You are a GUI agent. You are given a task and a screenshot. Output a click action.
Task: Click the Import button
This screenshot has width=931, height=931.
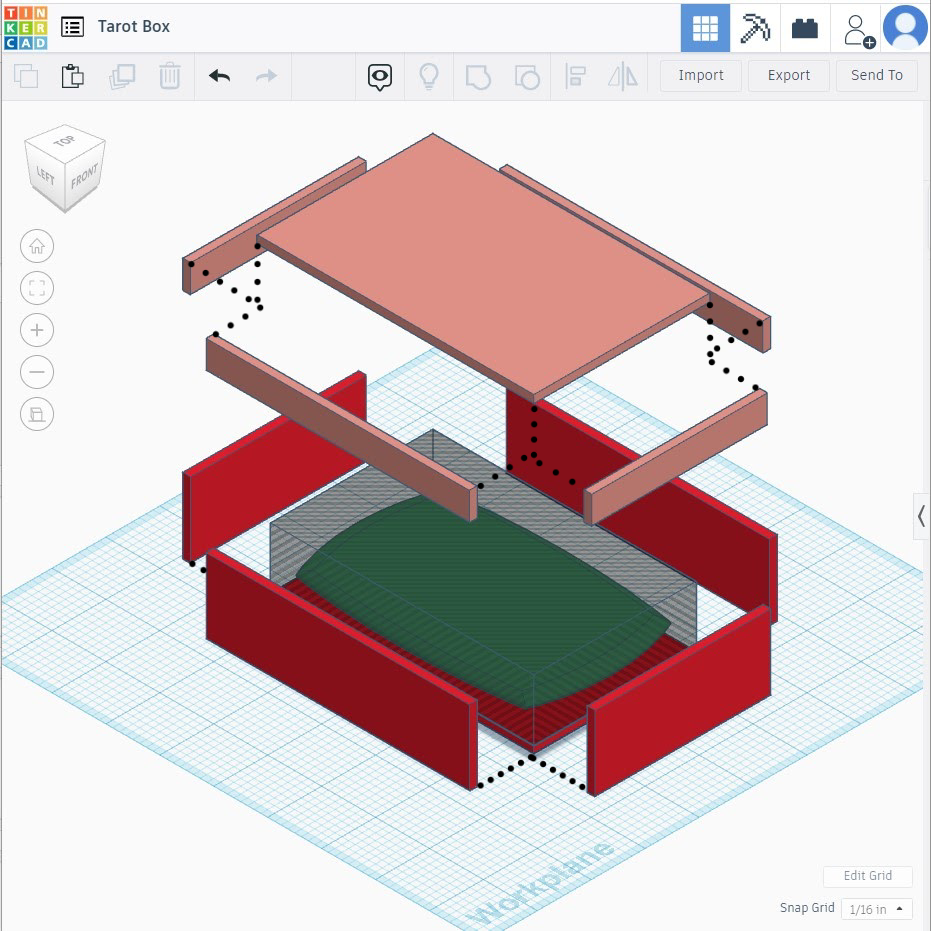tap(701, 75)
